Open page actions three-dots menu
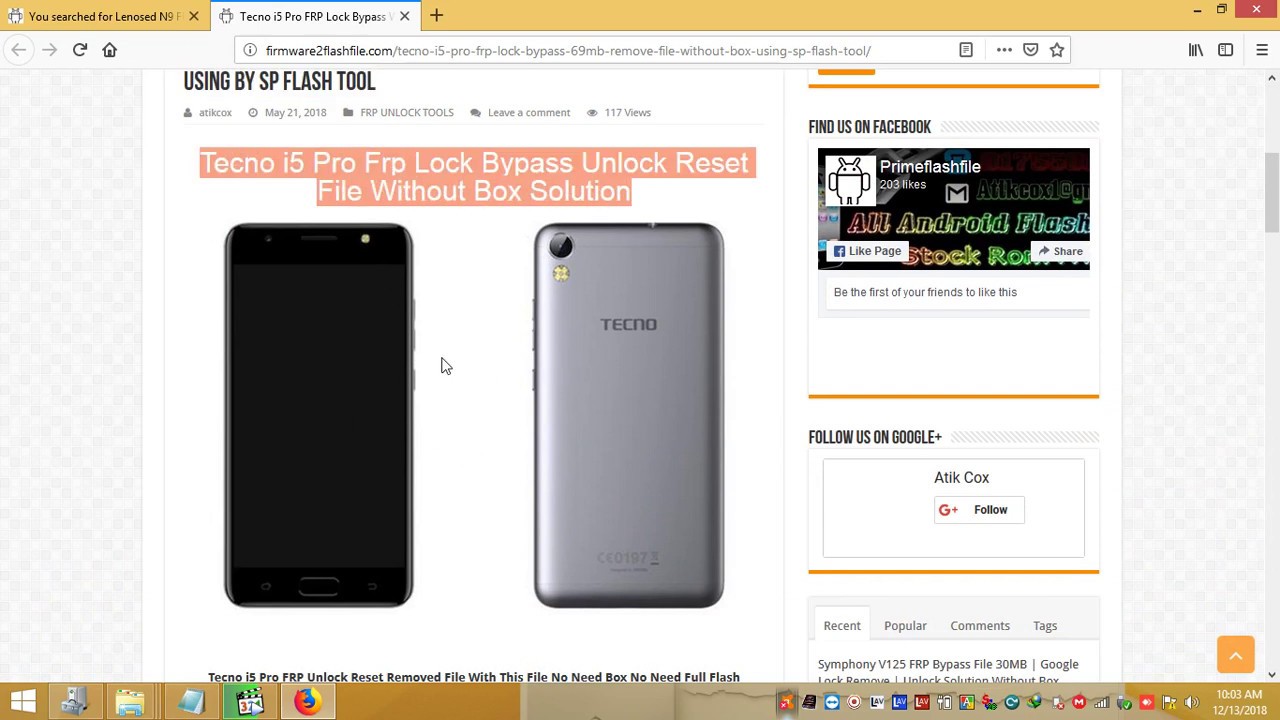The image size is (1280, 720). coord(1004,50)
